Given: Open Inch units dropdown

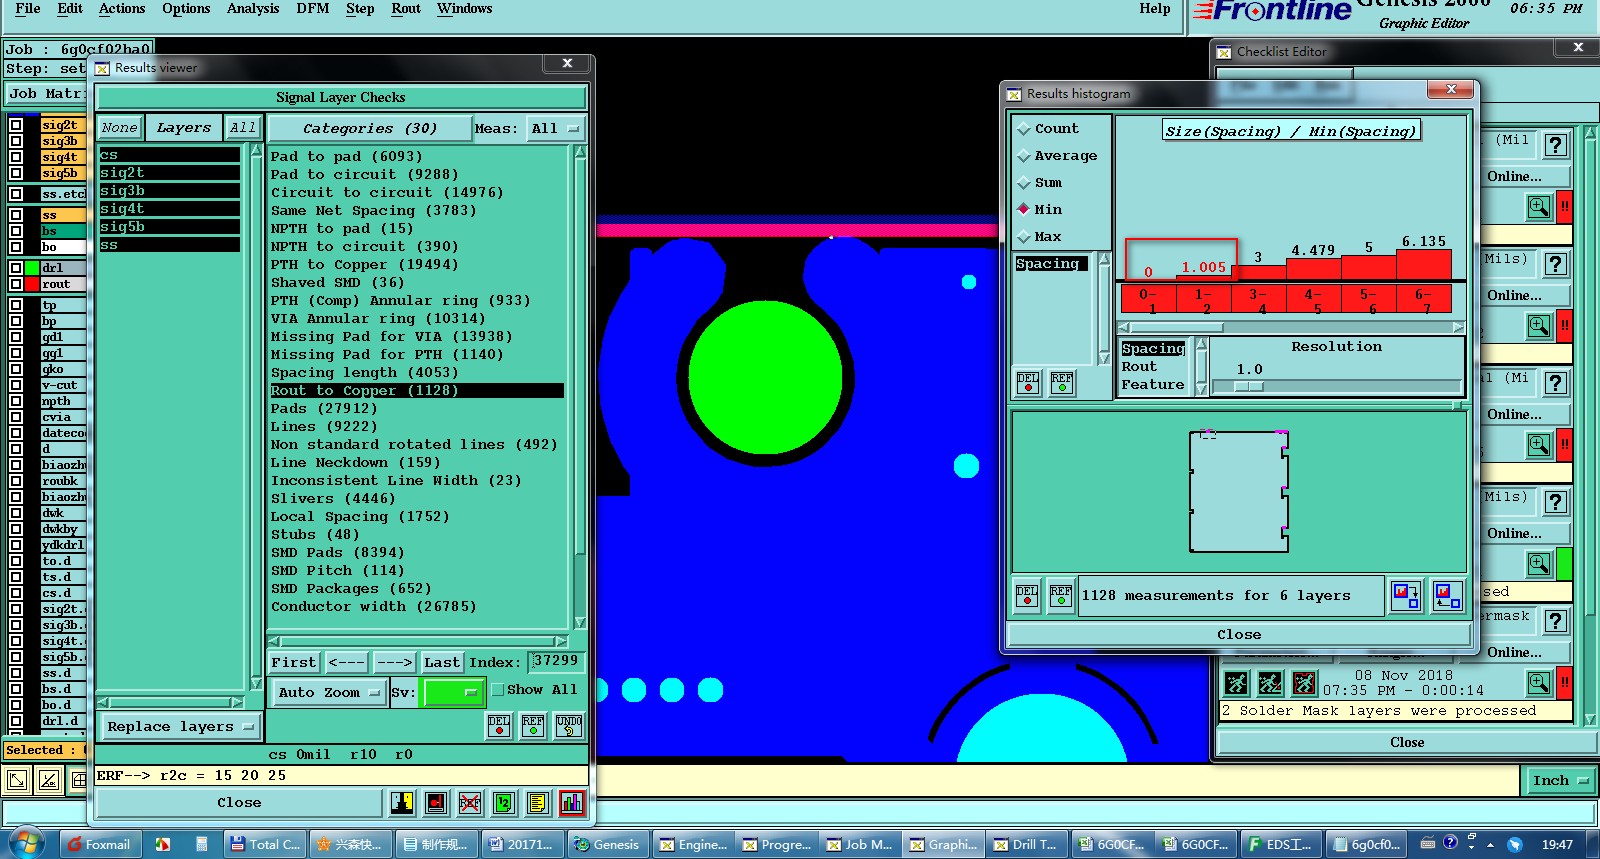Looking at the screenshot, I should pyautogui.click(x=1560, y=781).
